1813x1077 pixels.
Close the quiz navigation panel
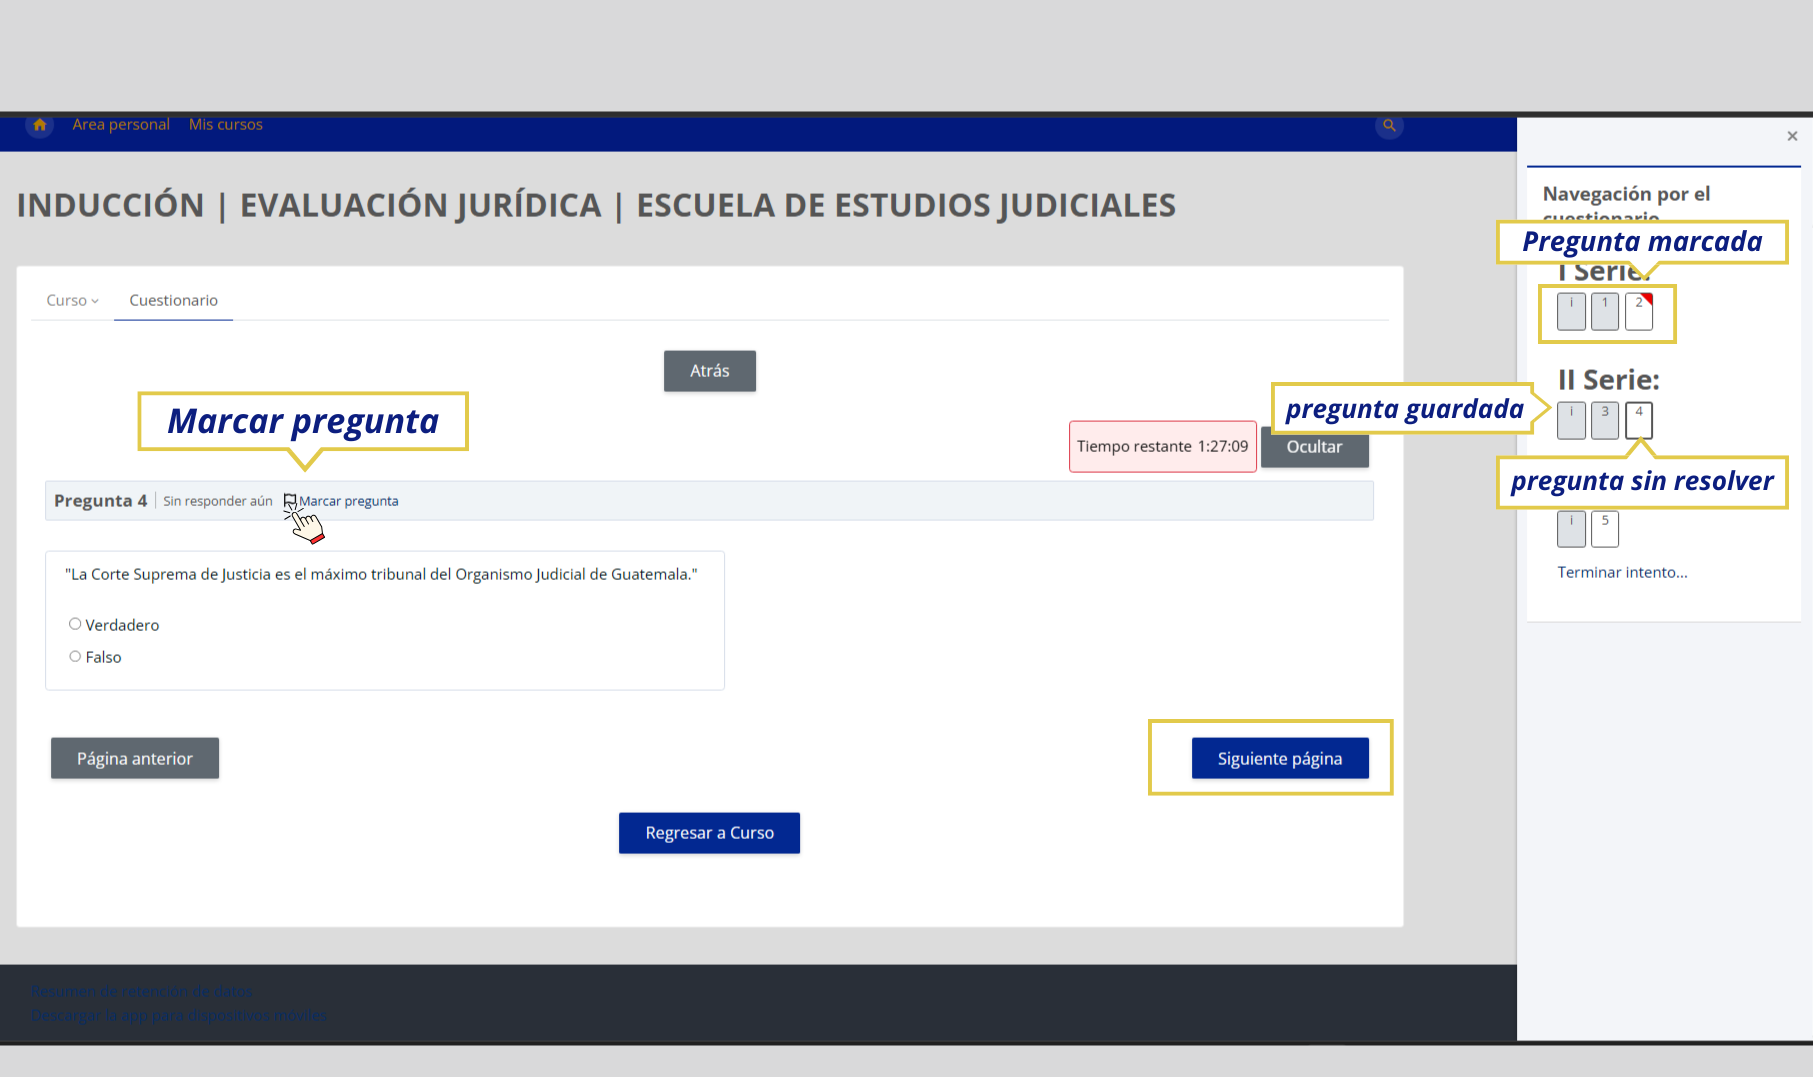point(1791,136)
